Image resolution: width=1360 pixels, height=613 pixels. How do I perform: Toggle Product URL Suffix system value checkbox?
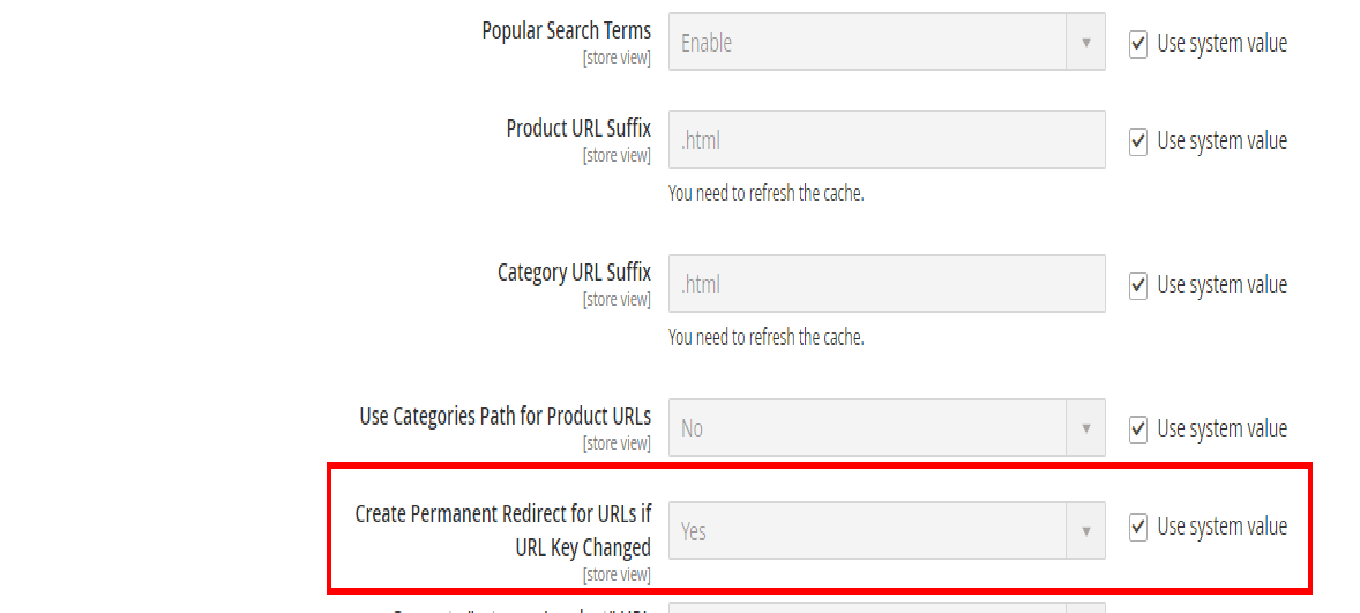[1138, 141]
